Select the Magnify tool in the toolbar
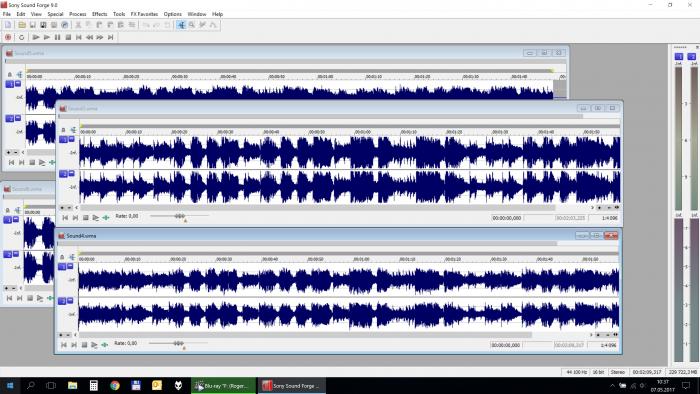This screenshot has width=700, height=394. click(x=192, y=25)
